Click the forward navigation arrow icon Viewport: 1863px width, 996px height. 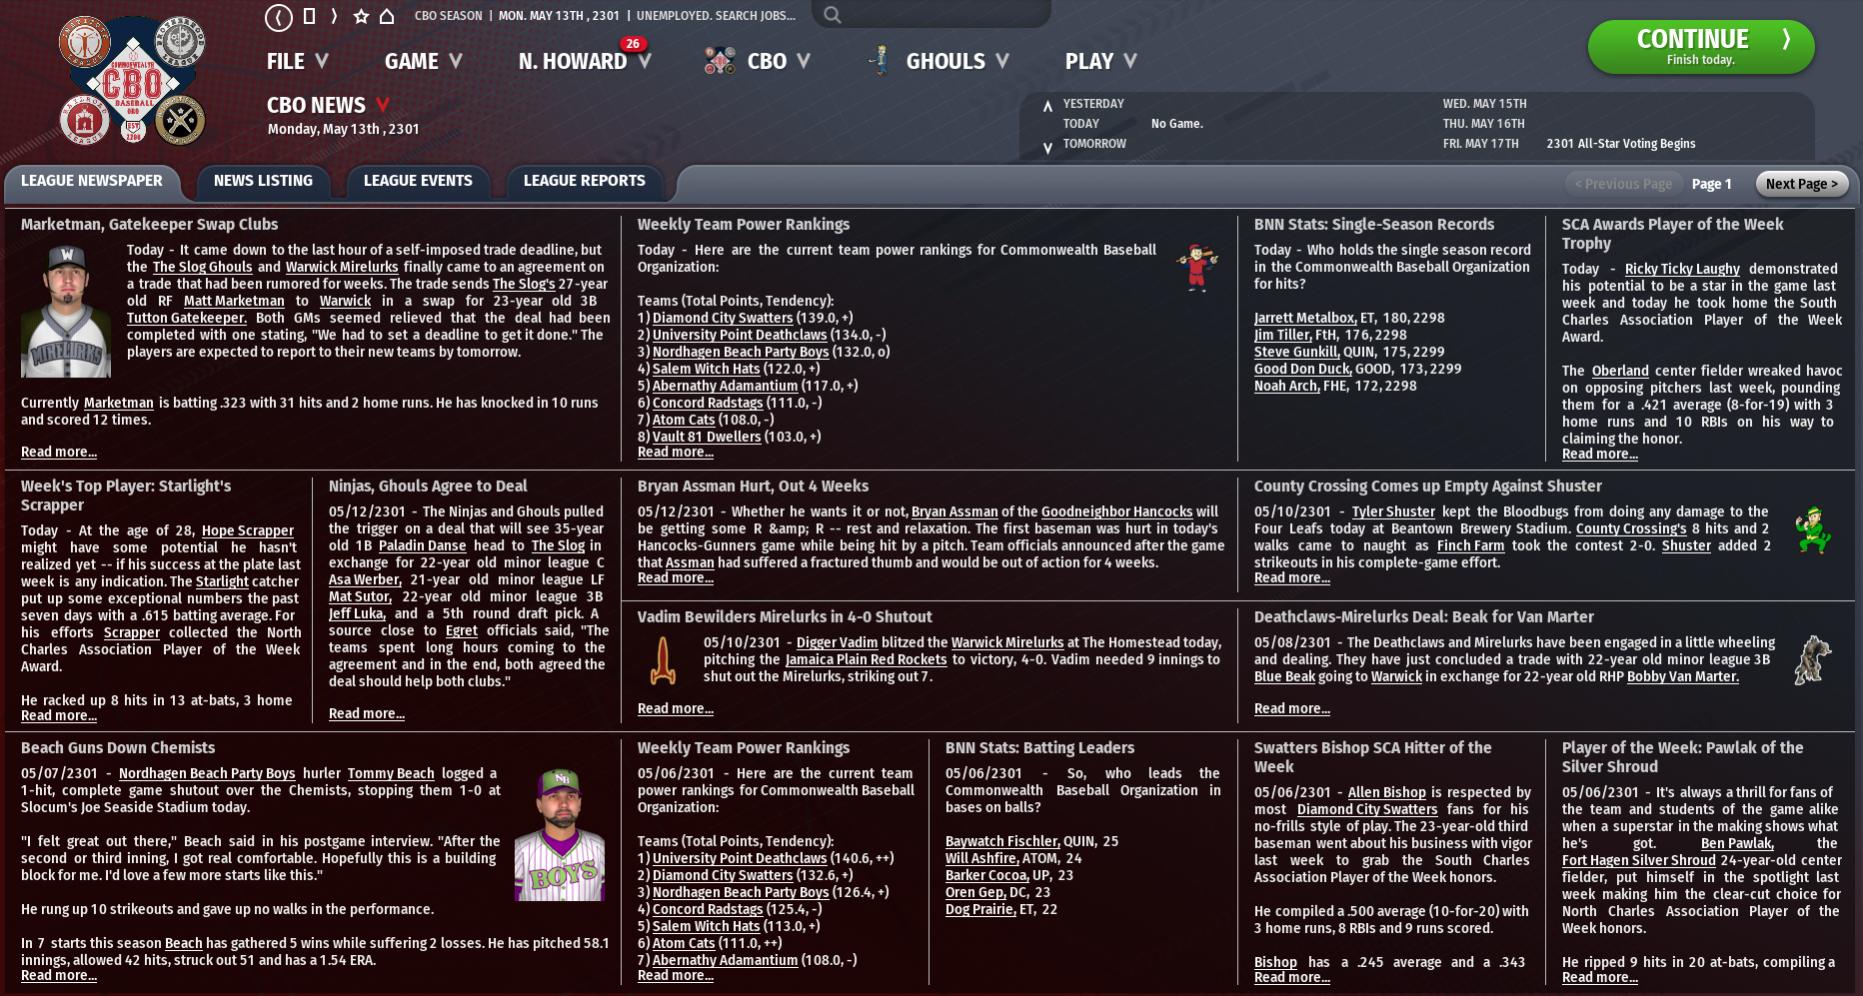coord(334,16)
